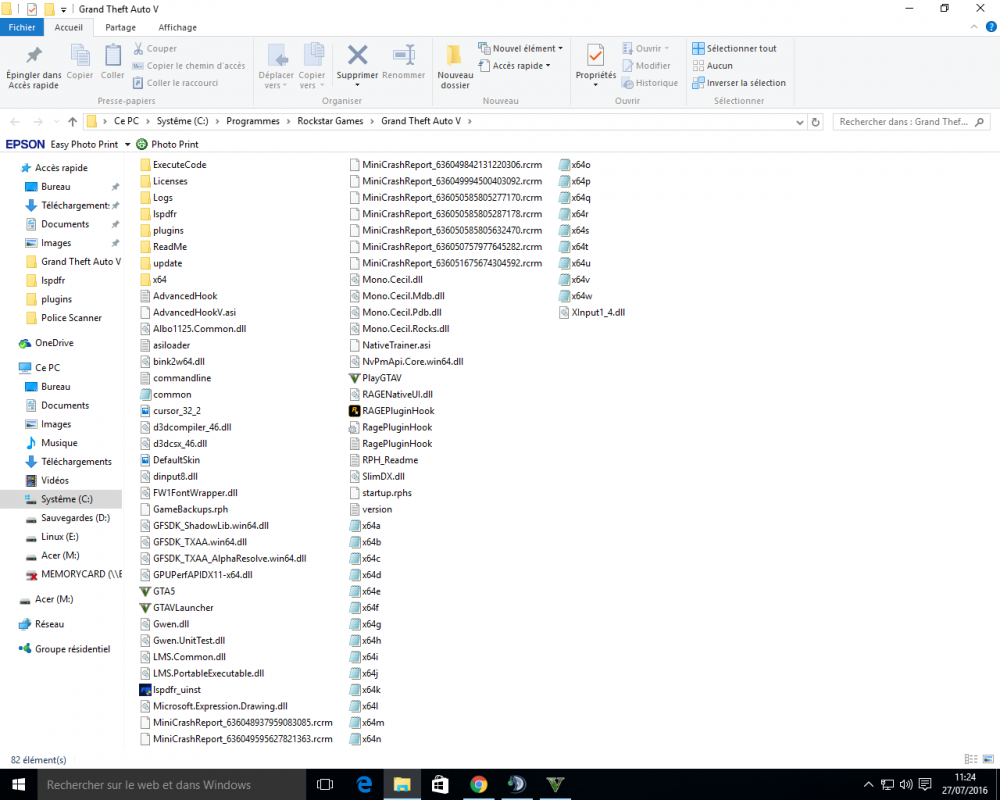1000x800 pixels.
Task: Click the Déplacer vers icon
Action: [x=277, y=55]
